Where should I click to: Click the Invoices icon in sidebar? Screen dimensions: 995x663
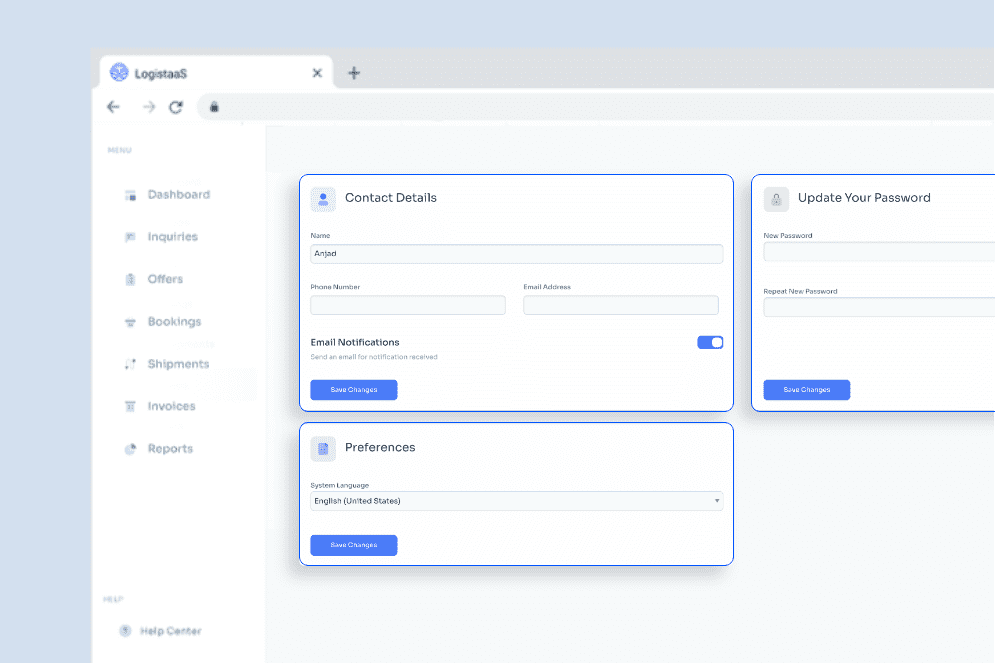130,407
